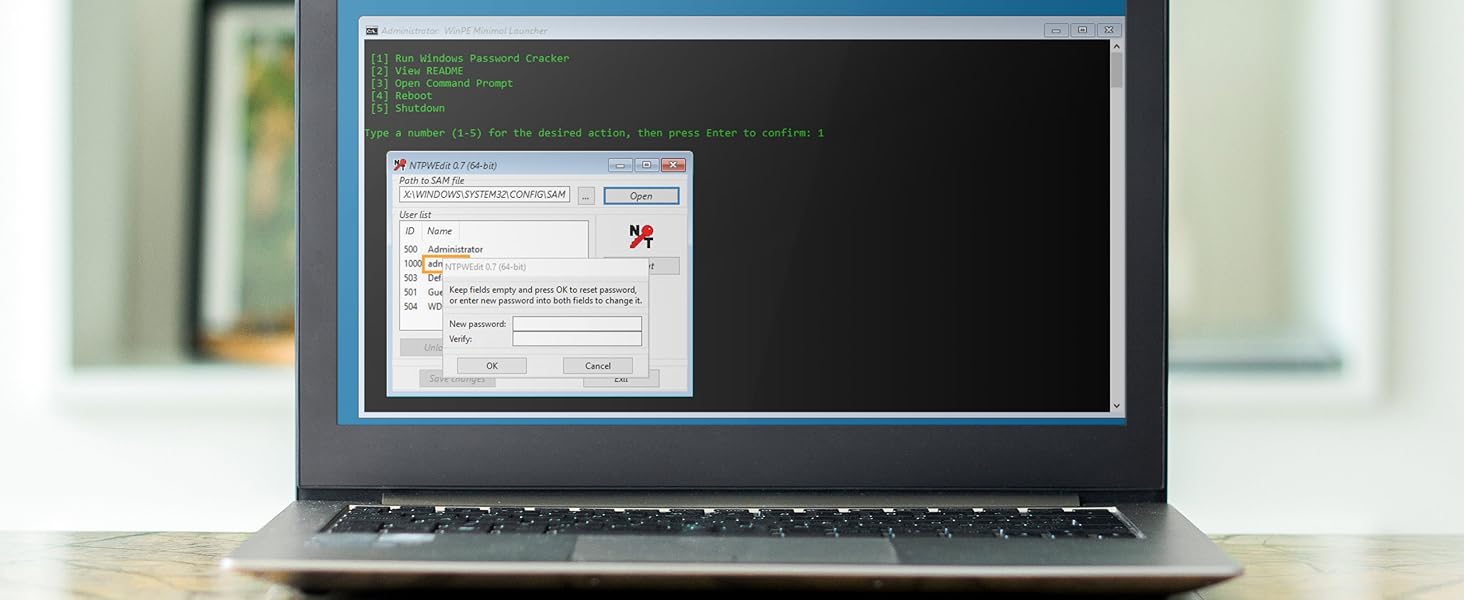Select the Administrator user row
The image size is (1464, 600).
tap(494, 249)
